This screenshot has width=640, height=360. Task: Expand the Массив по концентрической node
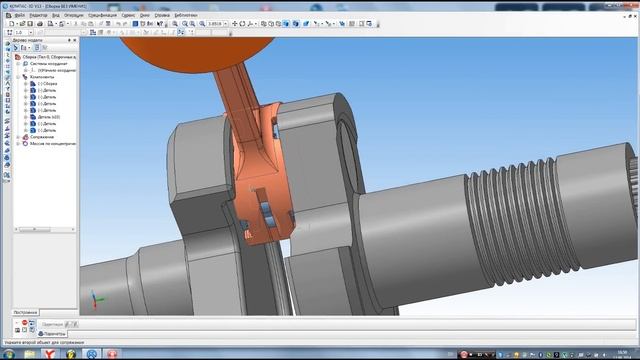[18, 144]
